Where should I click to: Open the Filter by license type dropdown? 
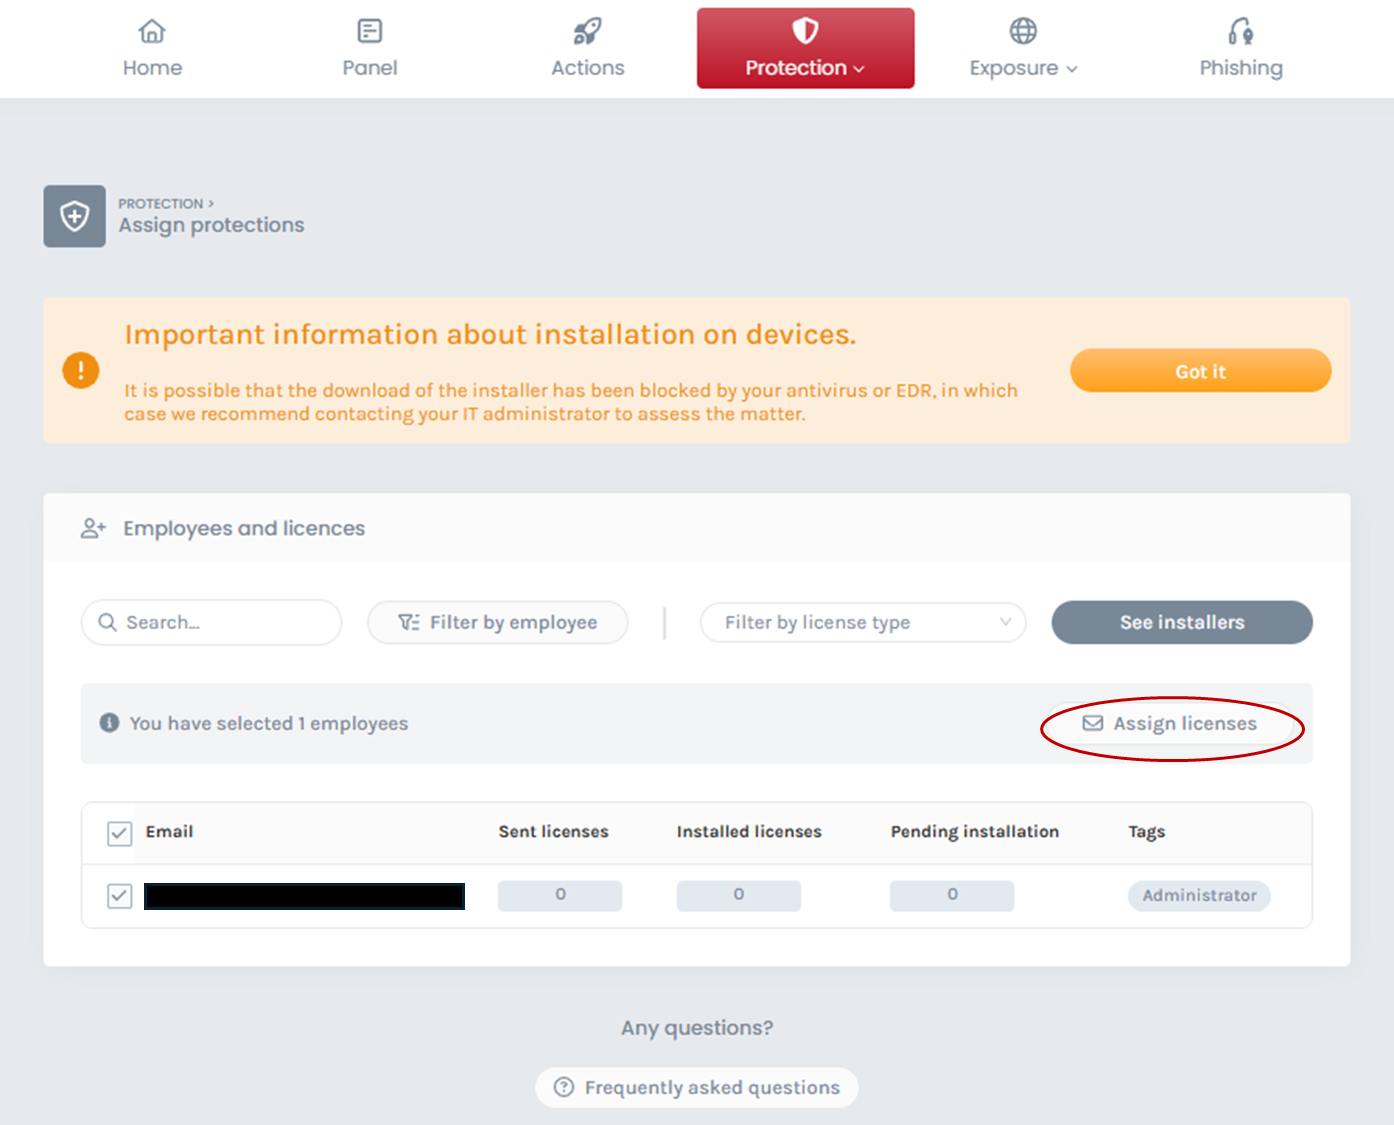click(862, 622)
